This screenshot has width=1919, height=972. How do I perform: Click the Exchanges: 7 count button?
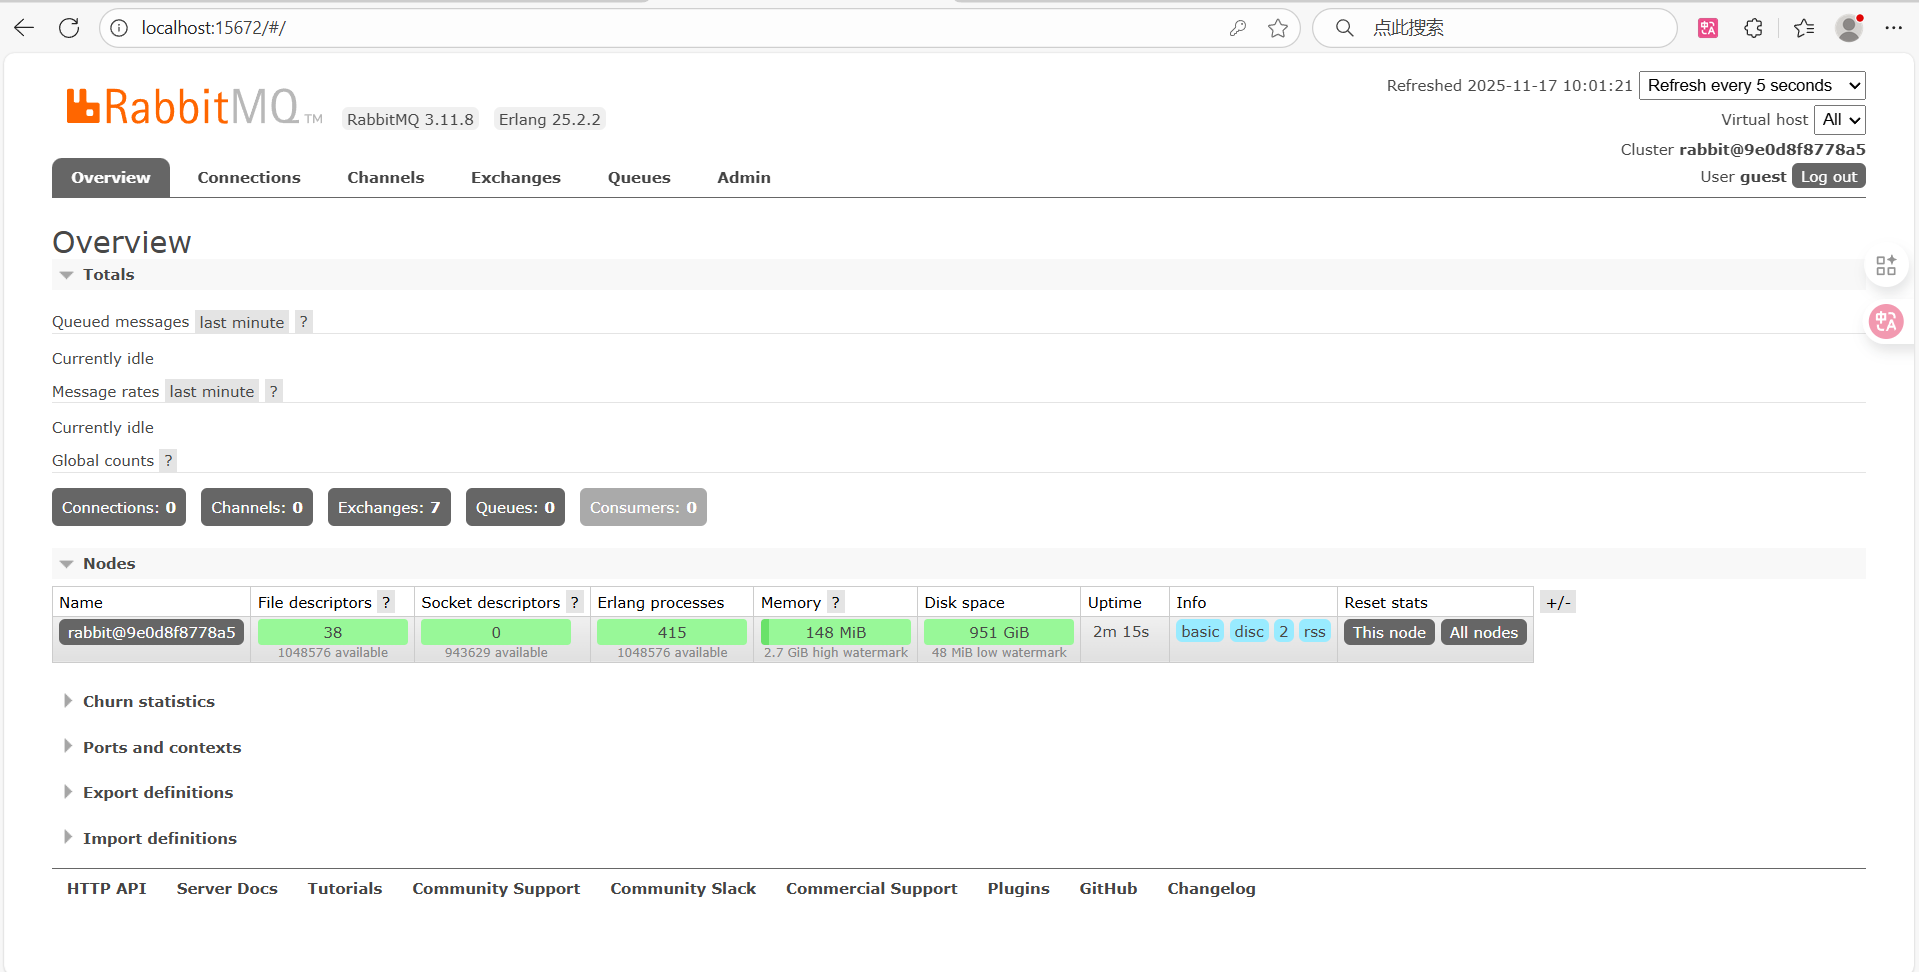click(389, 507)
